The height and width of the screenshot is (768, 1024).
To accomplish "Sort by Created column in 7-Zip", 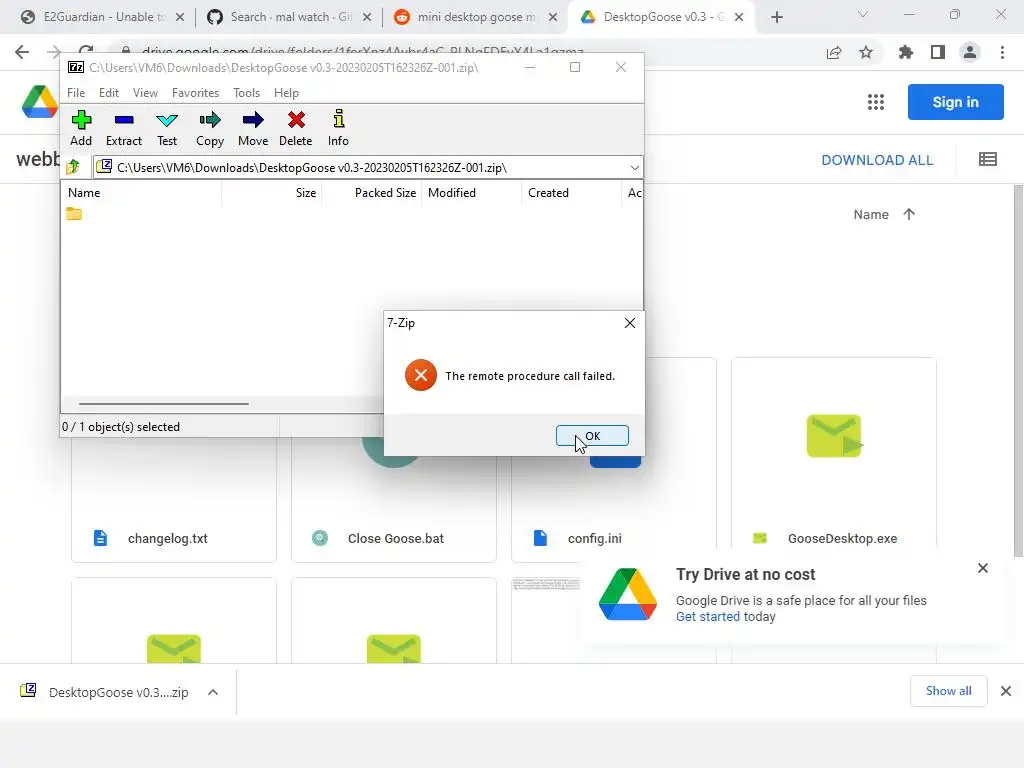I will click(571, 193).
